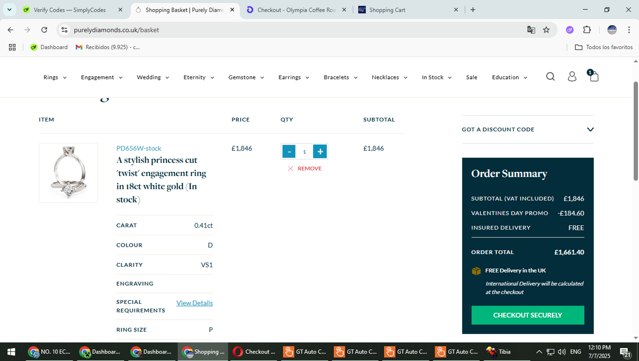This screenshot has width=639, height=361.
Task: Remove the ring from basket
Action: pyautogui.click(x=305, y=168)
